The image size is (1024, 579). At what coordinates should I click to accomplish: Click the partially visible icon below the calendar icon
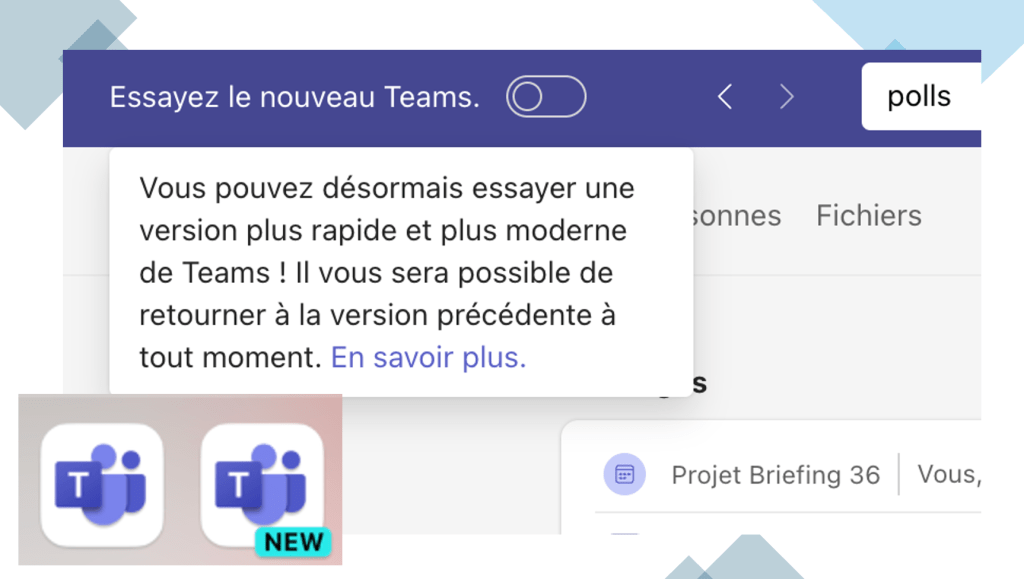click(624, 536)
